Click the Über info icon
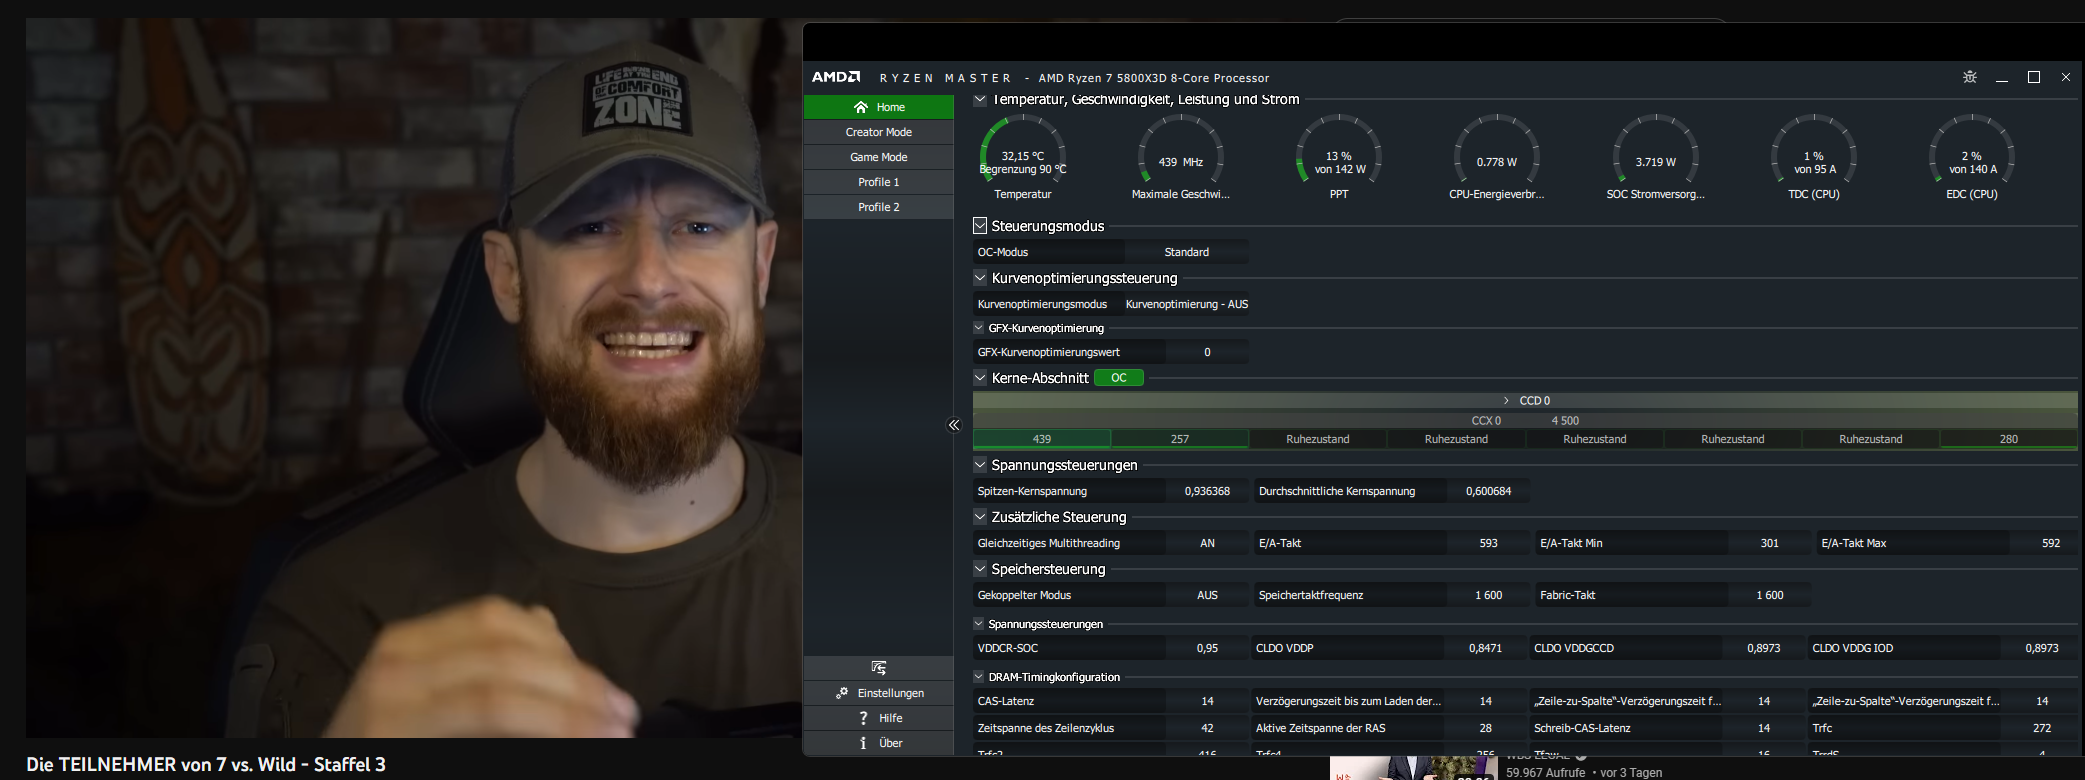Screen dimensions: 2085x780 pos(863,743)
